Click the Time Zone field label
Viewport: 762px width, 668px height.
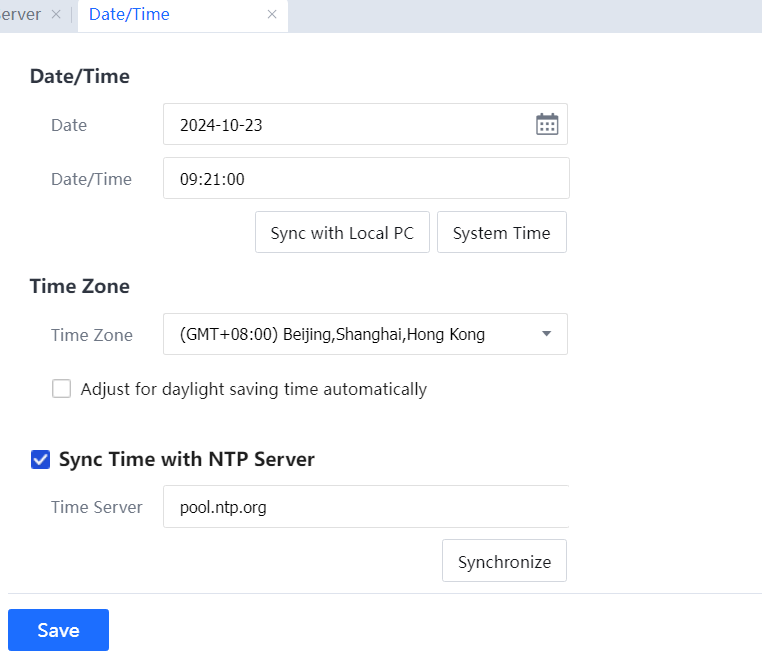(92, 335)
